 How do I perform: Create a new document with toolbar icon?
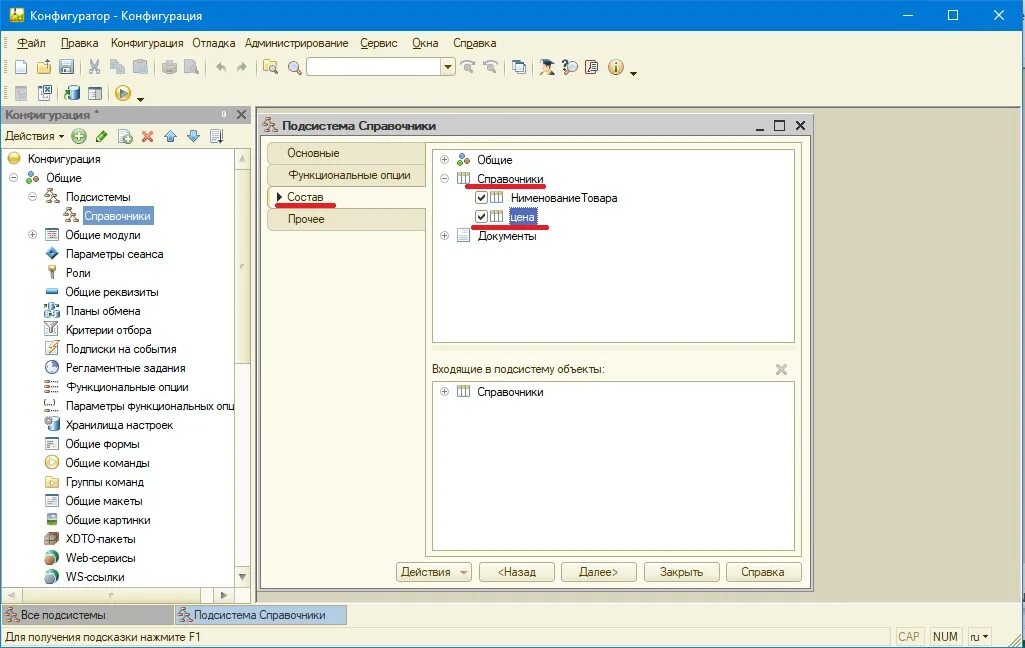[21, 67]
